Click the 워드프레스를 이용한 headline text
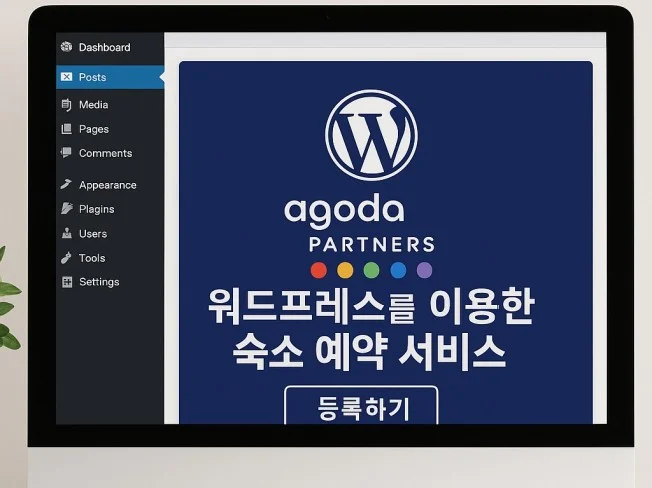The image size is (652, 488). tap(371, 307)
